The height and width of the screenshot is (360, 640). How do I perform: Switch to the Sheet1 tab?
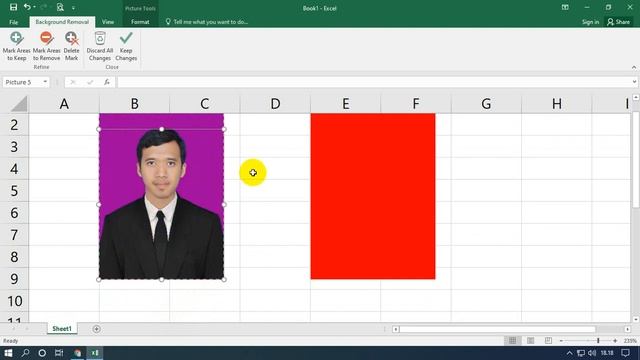pos(62,329)
